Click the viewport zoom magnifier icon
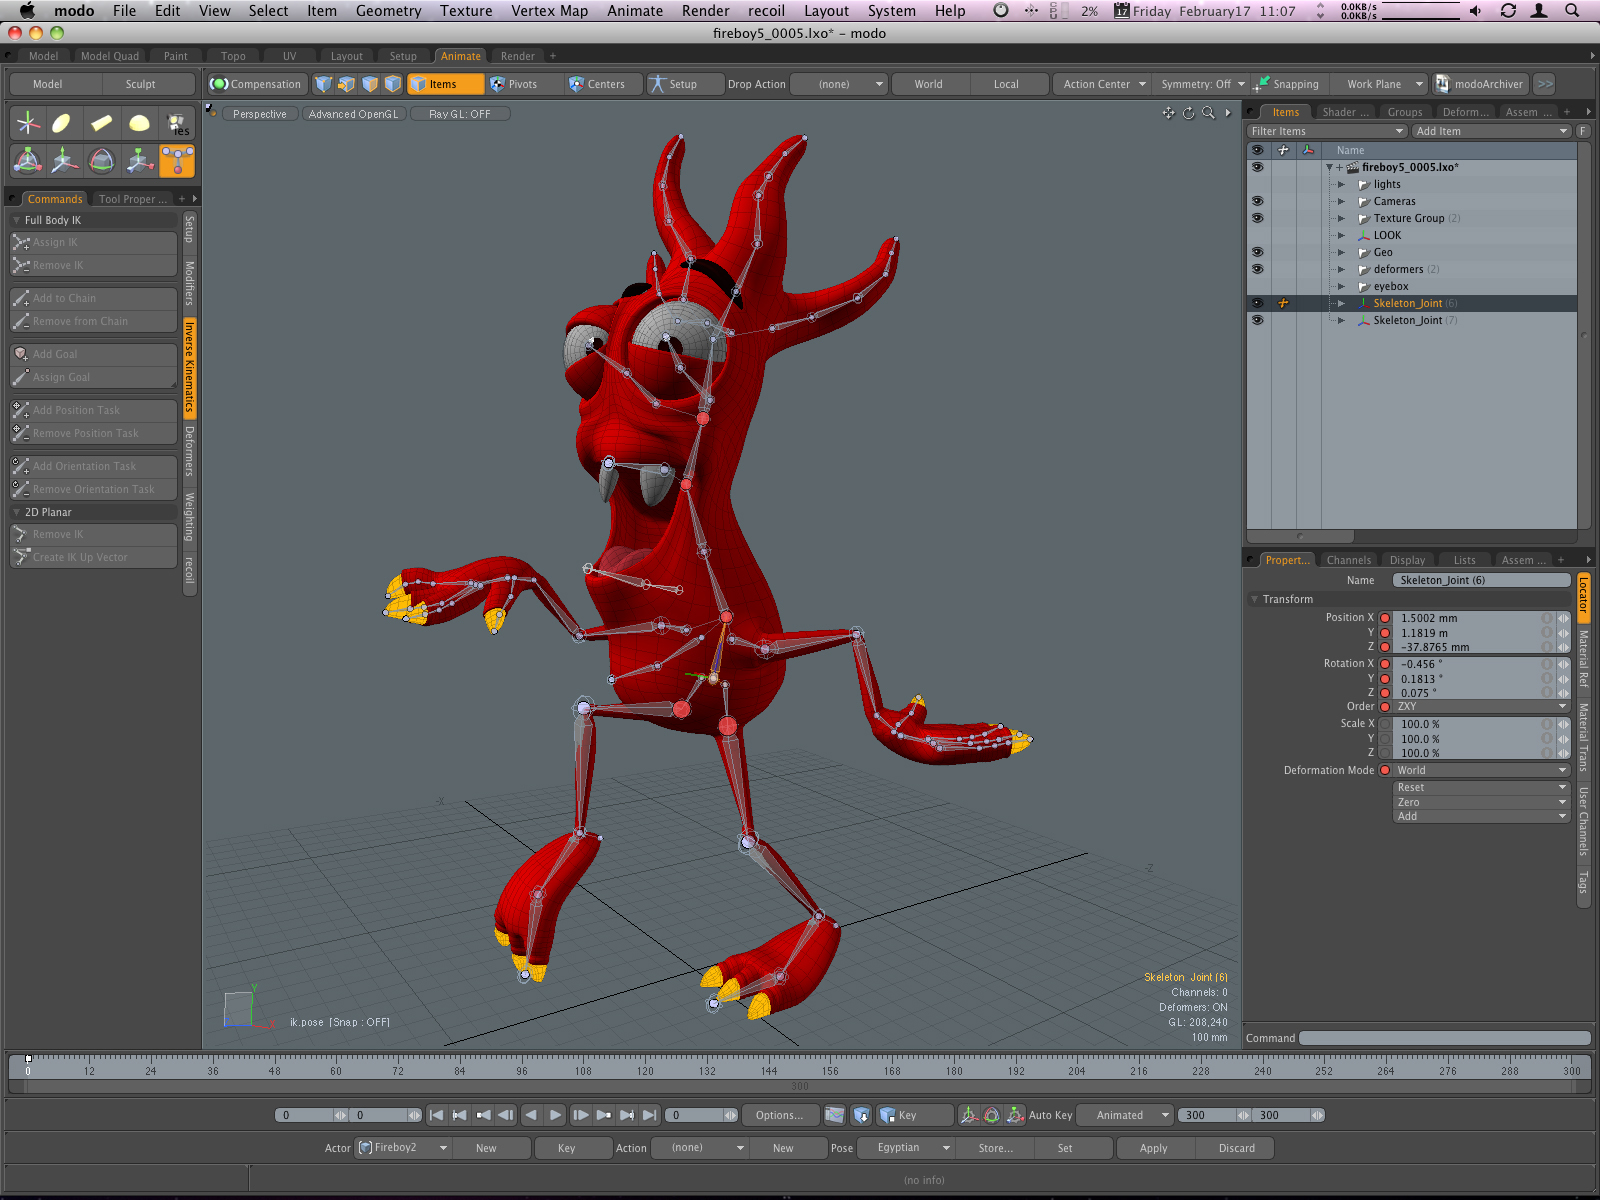 [1209, 113]
